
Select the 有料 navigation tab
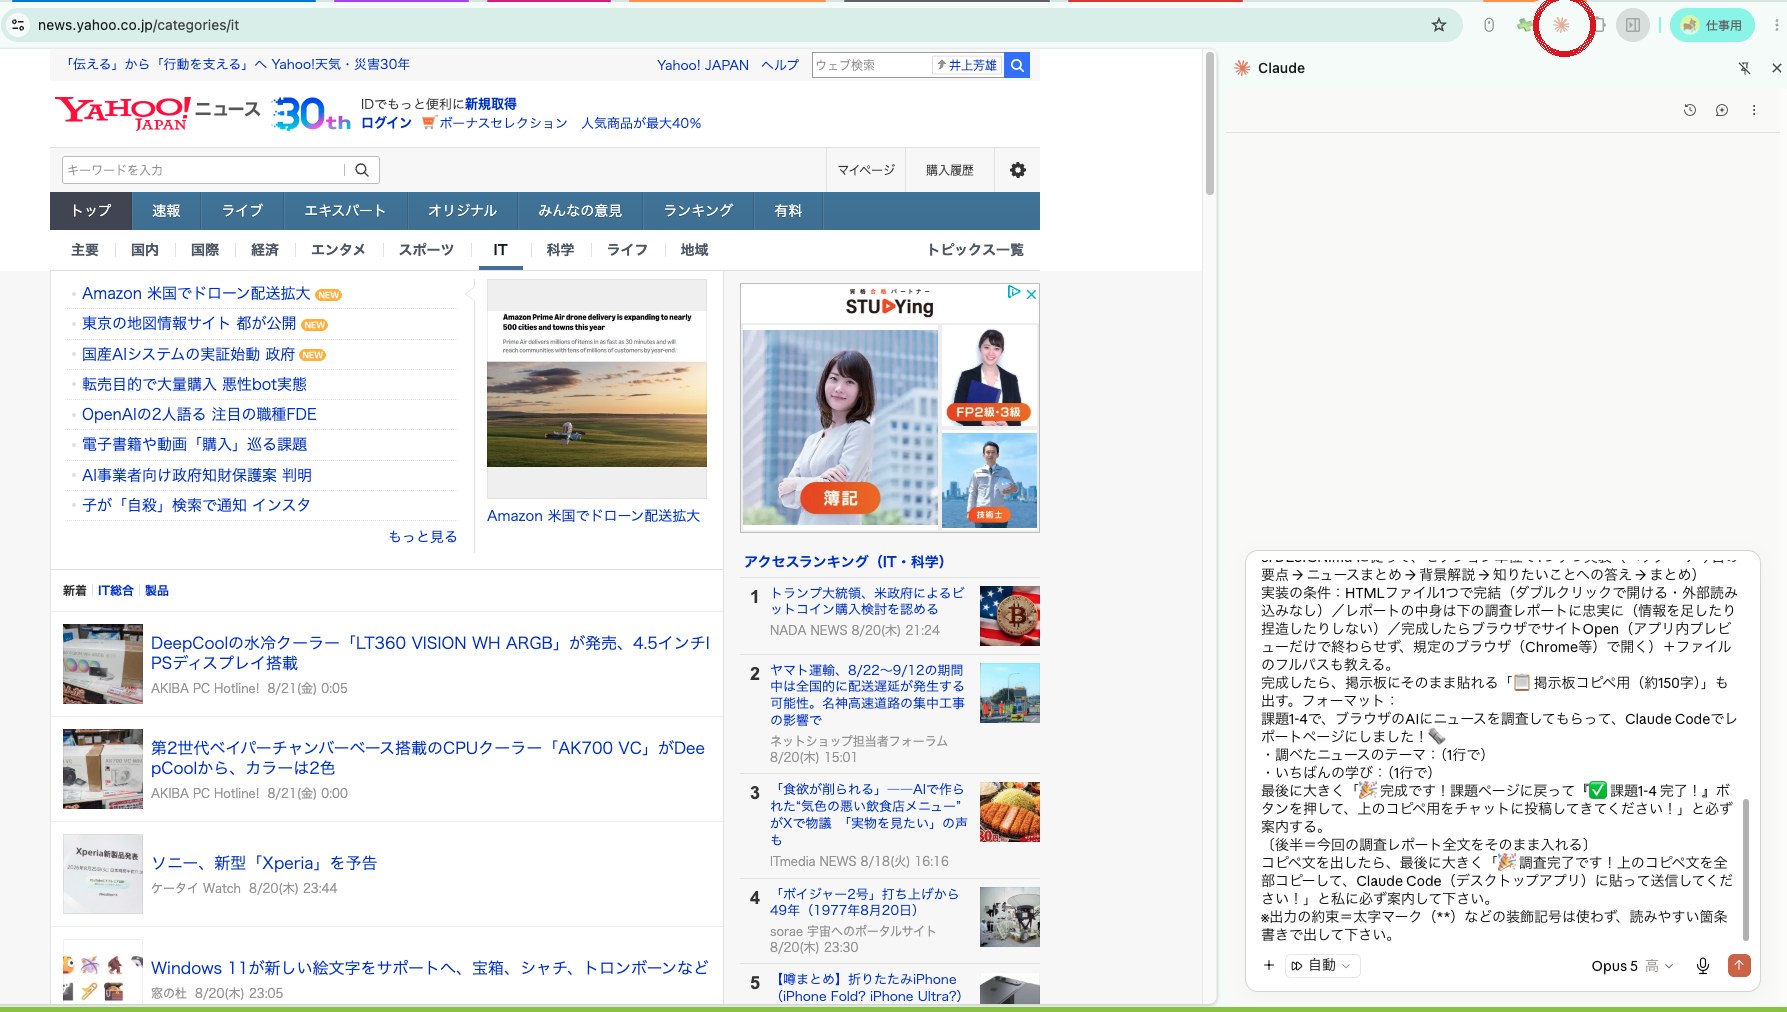(x=788, y=211)
